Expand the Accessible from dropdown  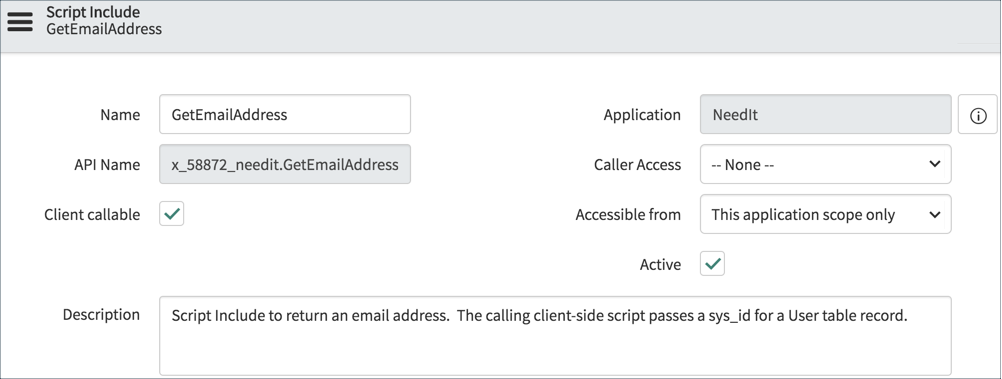[x=825, y=214]
